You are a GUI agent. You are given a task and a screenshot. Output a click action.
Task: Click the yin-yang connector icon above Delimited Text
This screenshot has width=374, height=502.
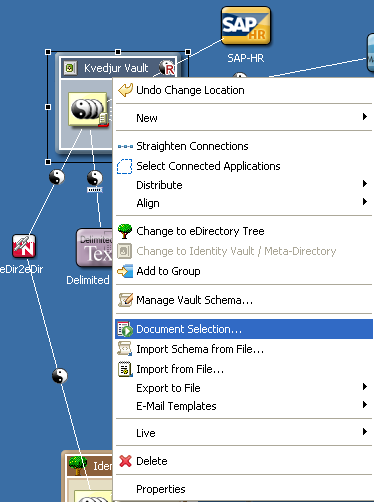95,178
